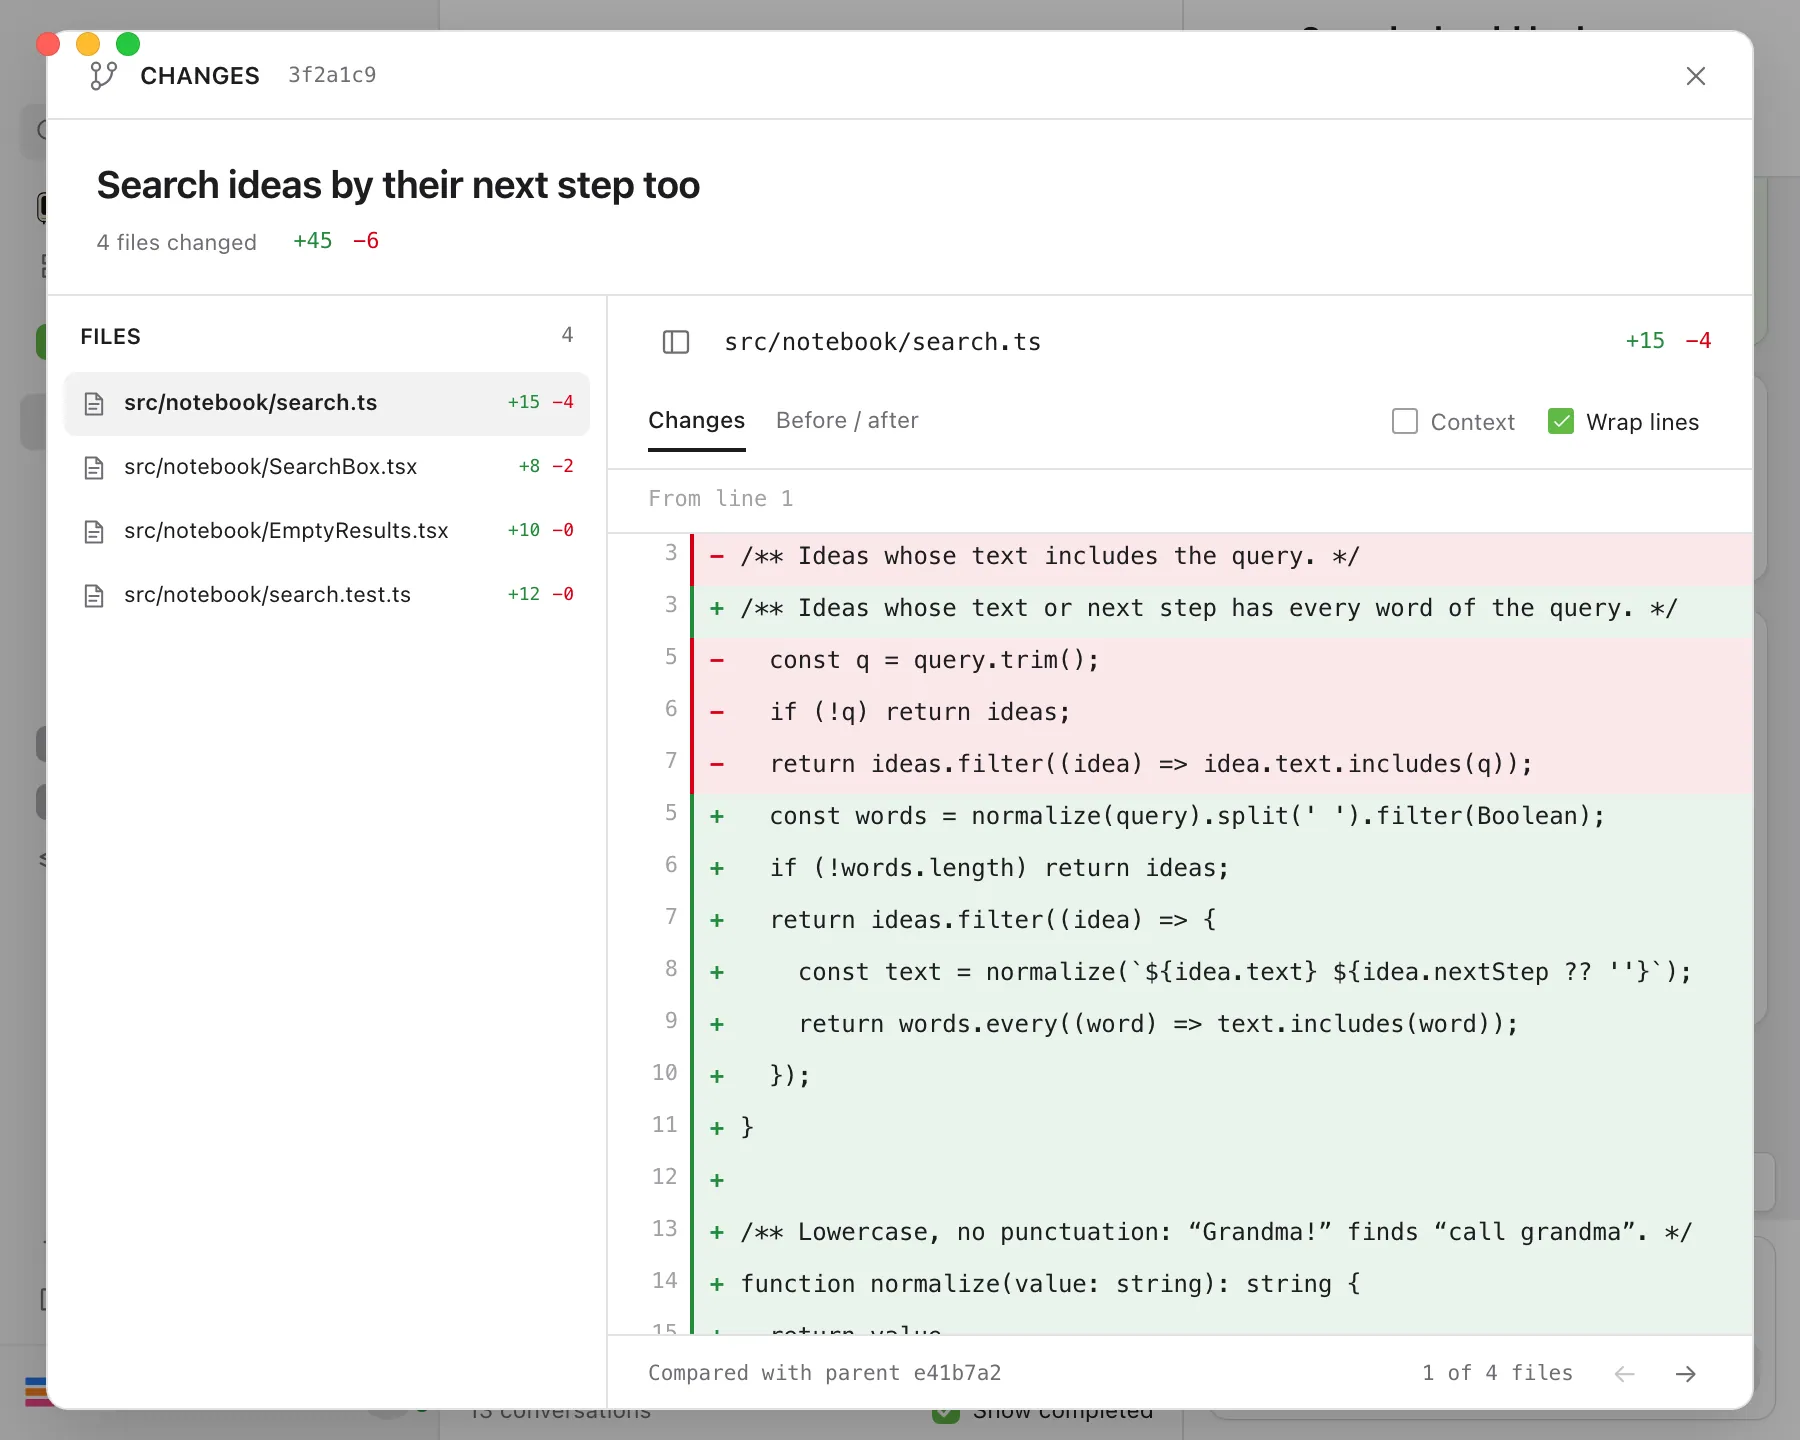Disable the Wrap lines checkbox
This screenshot has width=1800, height=1440.
pyautogui.click(x=1561, y=421)
